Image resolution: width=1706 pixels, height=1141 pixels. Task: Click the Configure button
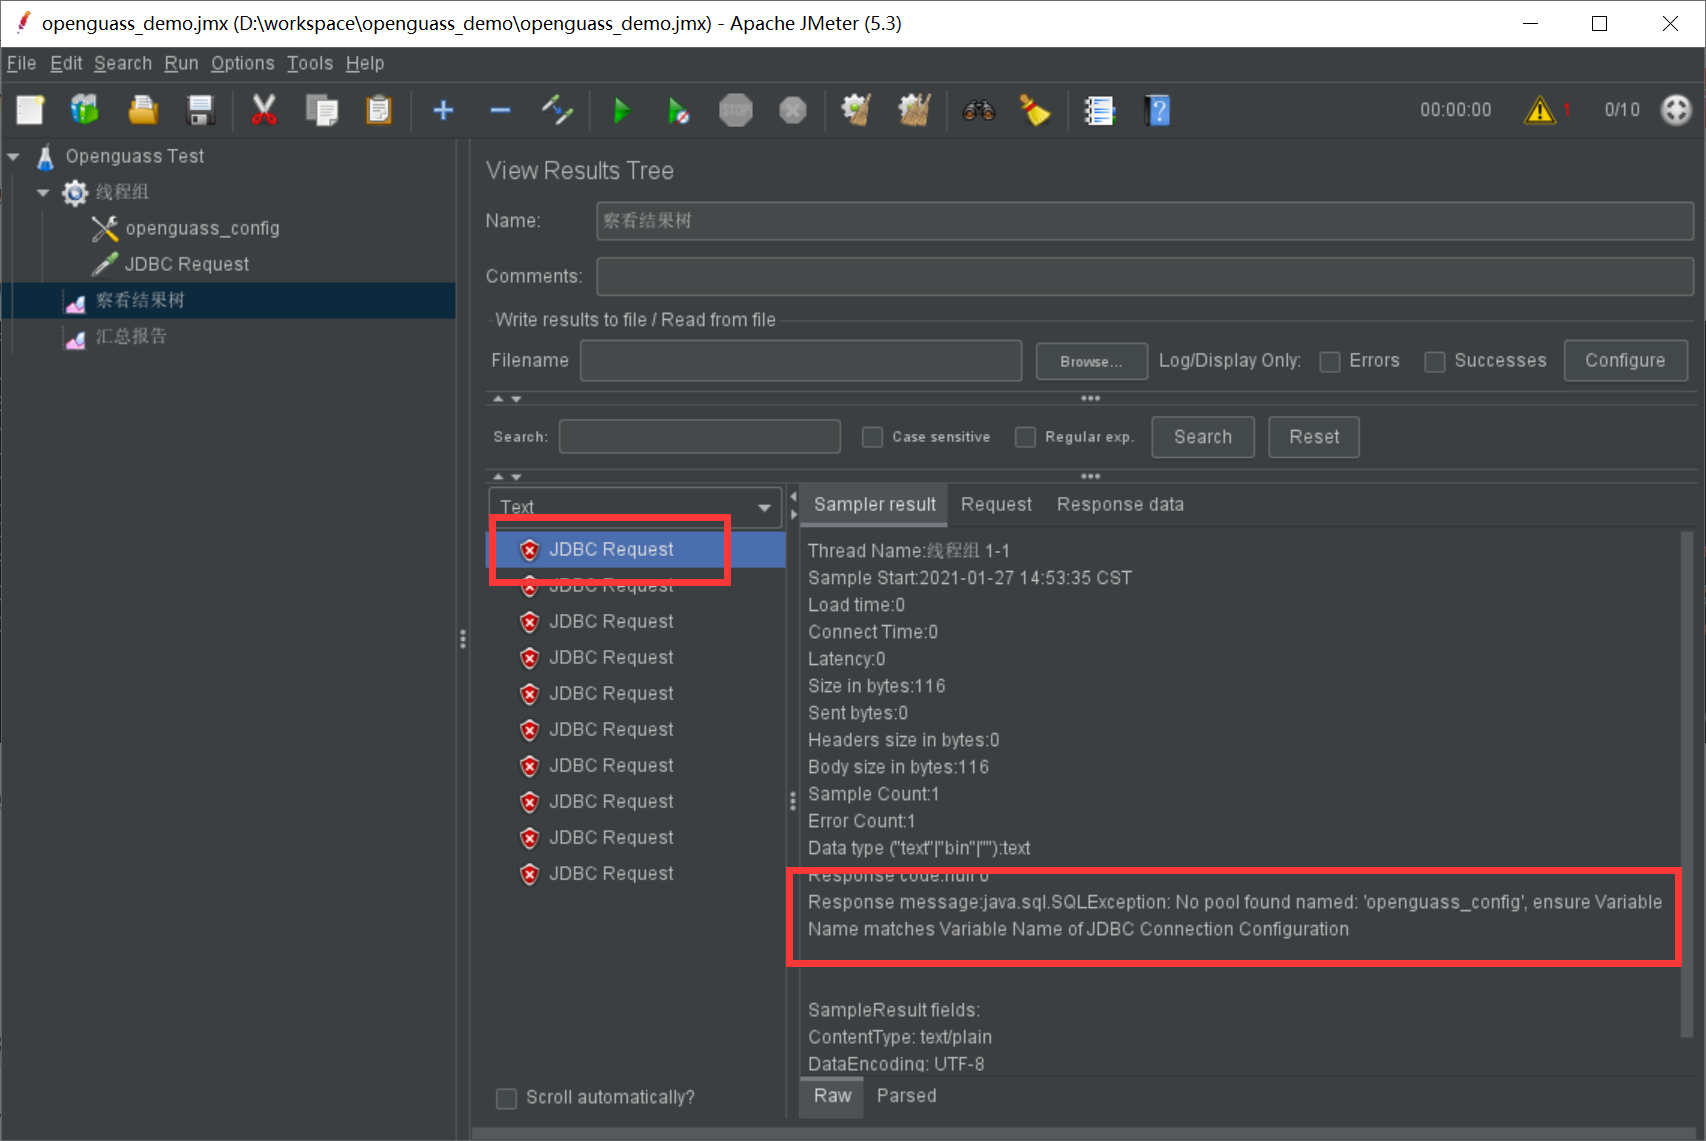click(x=1625, y=361)
